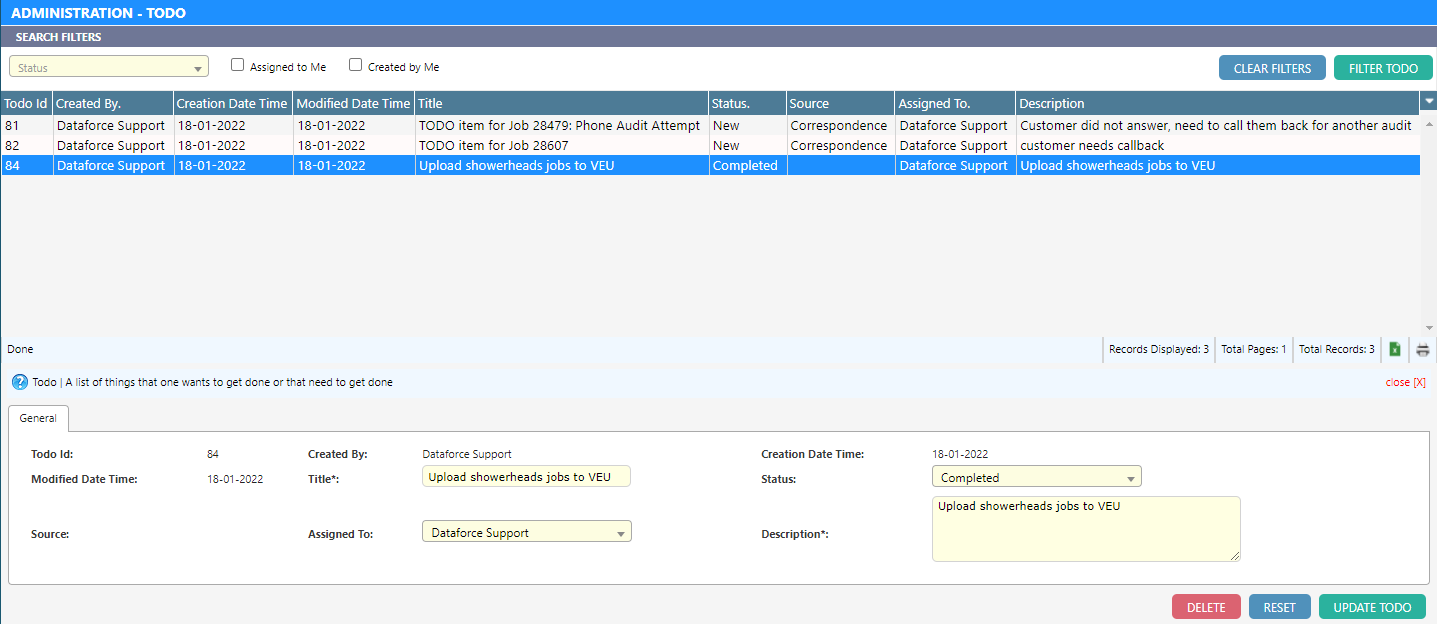Export records using the Excel icon

[1394, 350]
